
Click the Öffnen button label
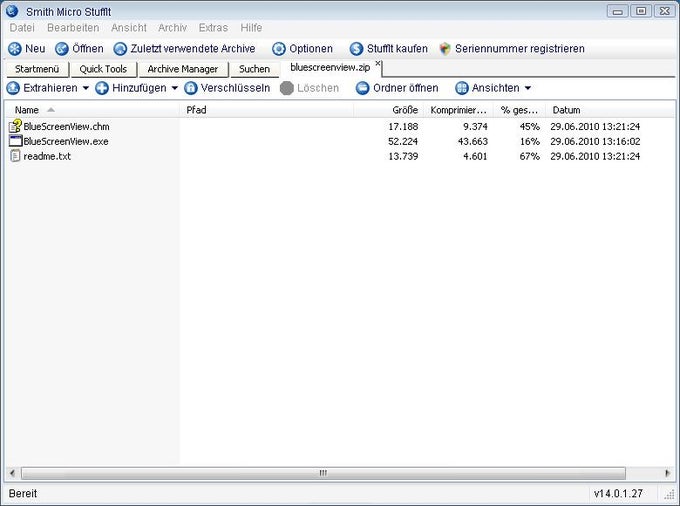tap(88, 49)
